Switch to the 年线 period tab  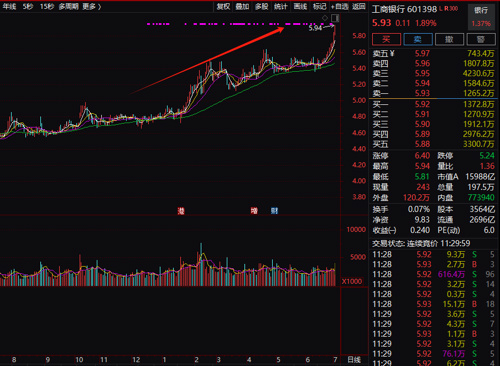[x=9, y=6]
